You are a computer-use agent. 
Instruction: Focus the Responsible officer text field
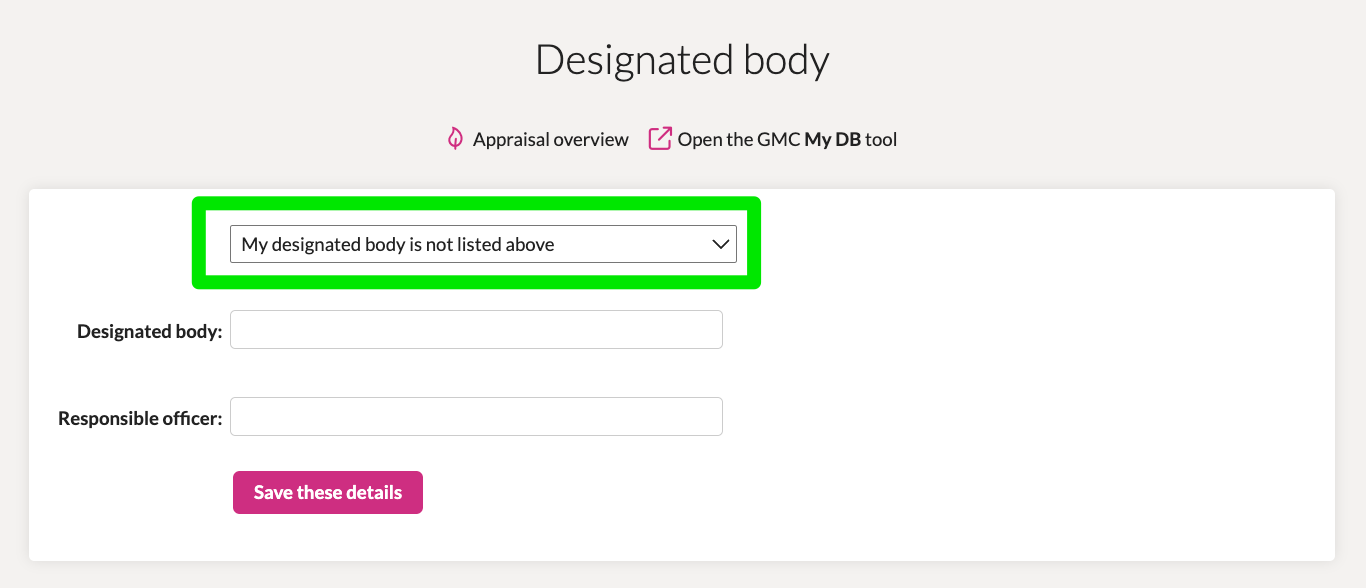[x=476, y=417]
